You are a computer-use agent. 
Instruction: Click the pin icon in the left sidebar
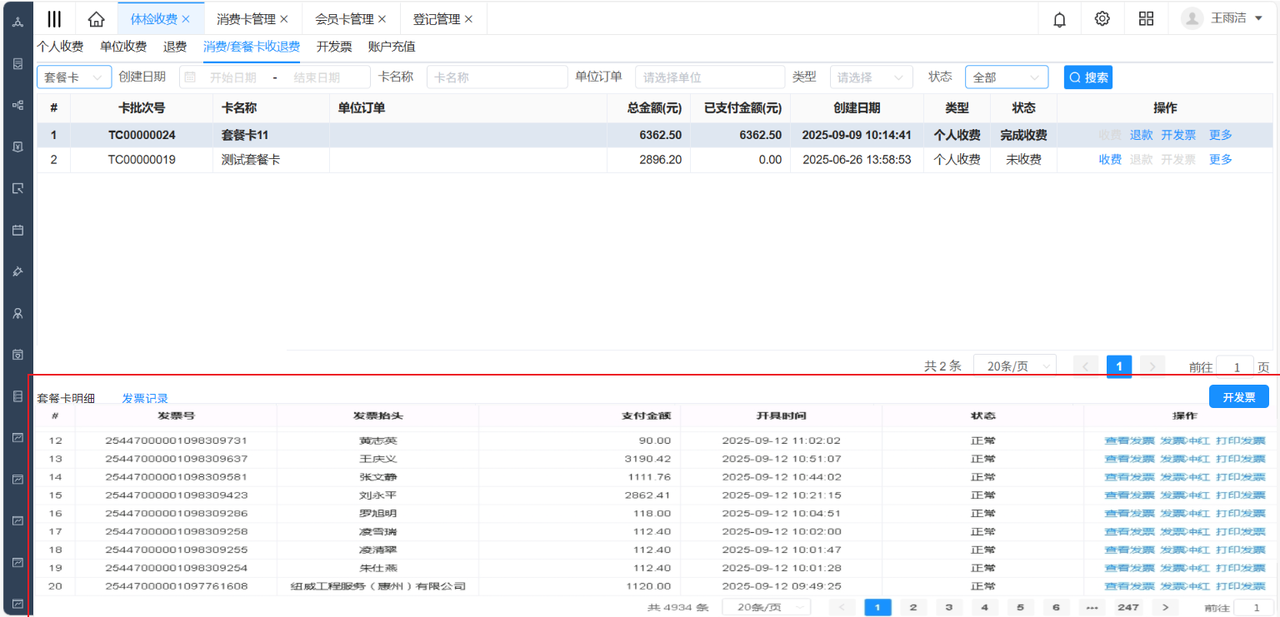pyautogui.click(x=17, y=272)
